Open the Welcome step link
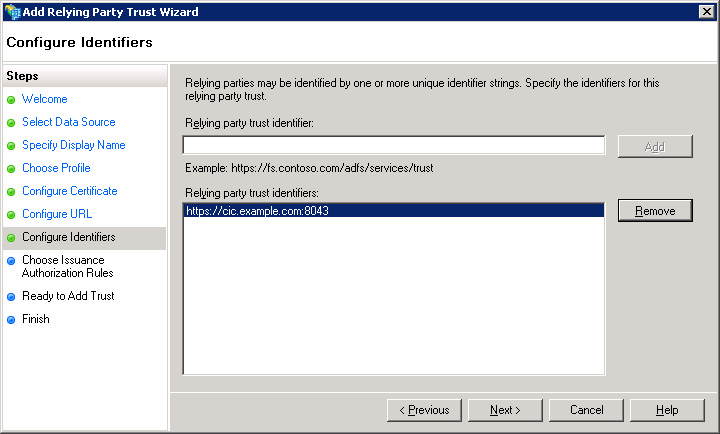Screen dimensions: 720x434 (x=45, y=100)
